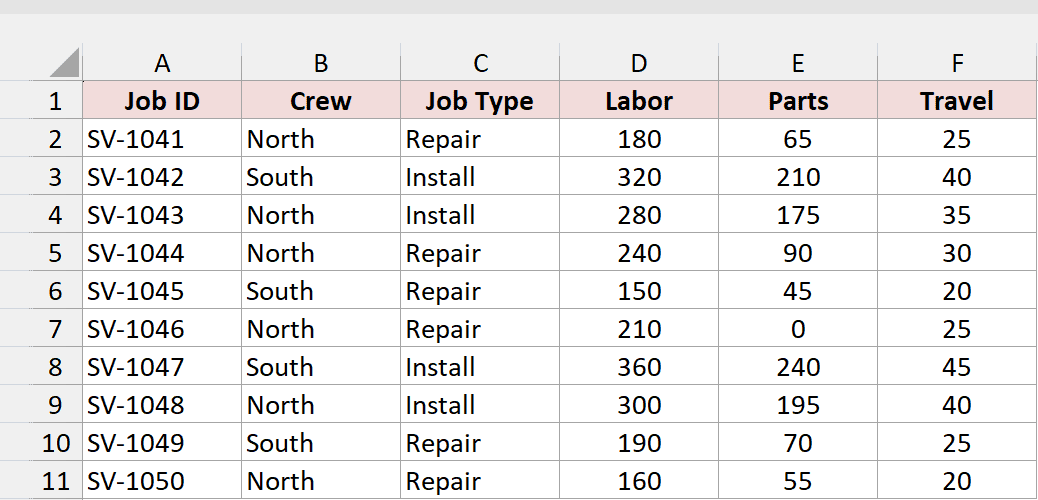The width and height of the screenshot is (1038, 500).
Task: Select Labor value 240
Action: click(x=639, y=252)
